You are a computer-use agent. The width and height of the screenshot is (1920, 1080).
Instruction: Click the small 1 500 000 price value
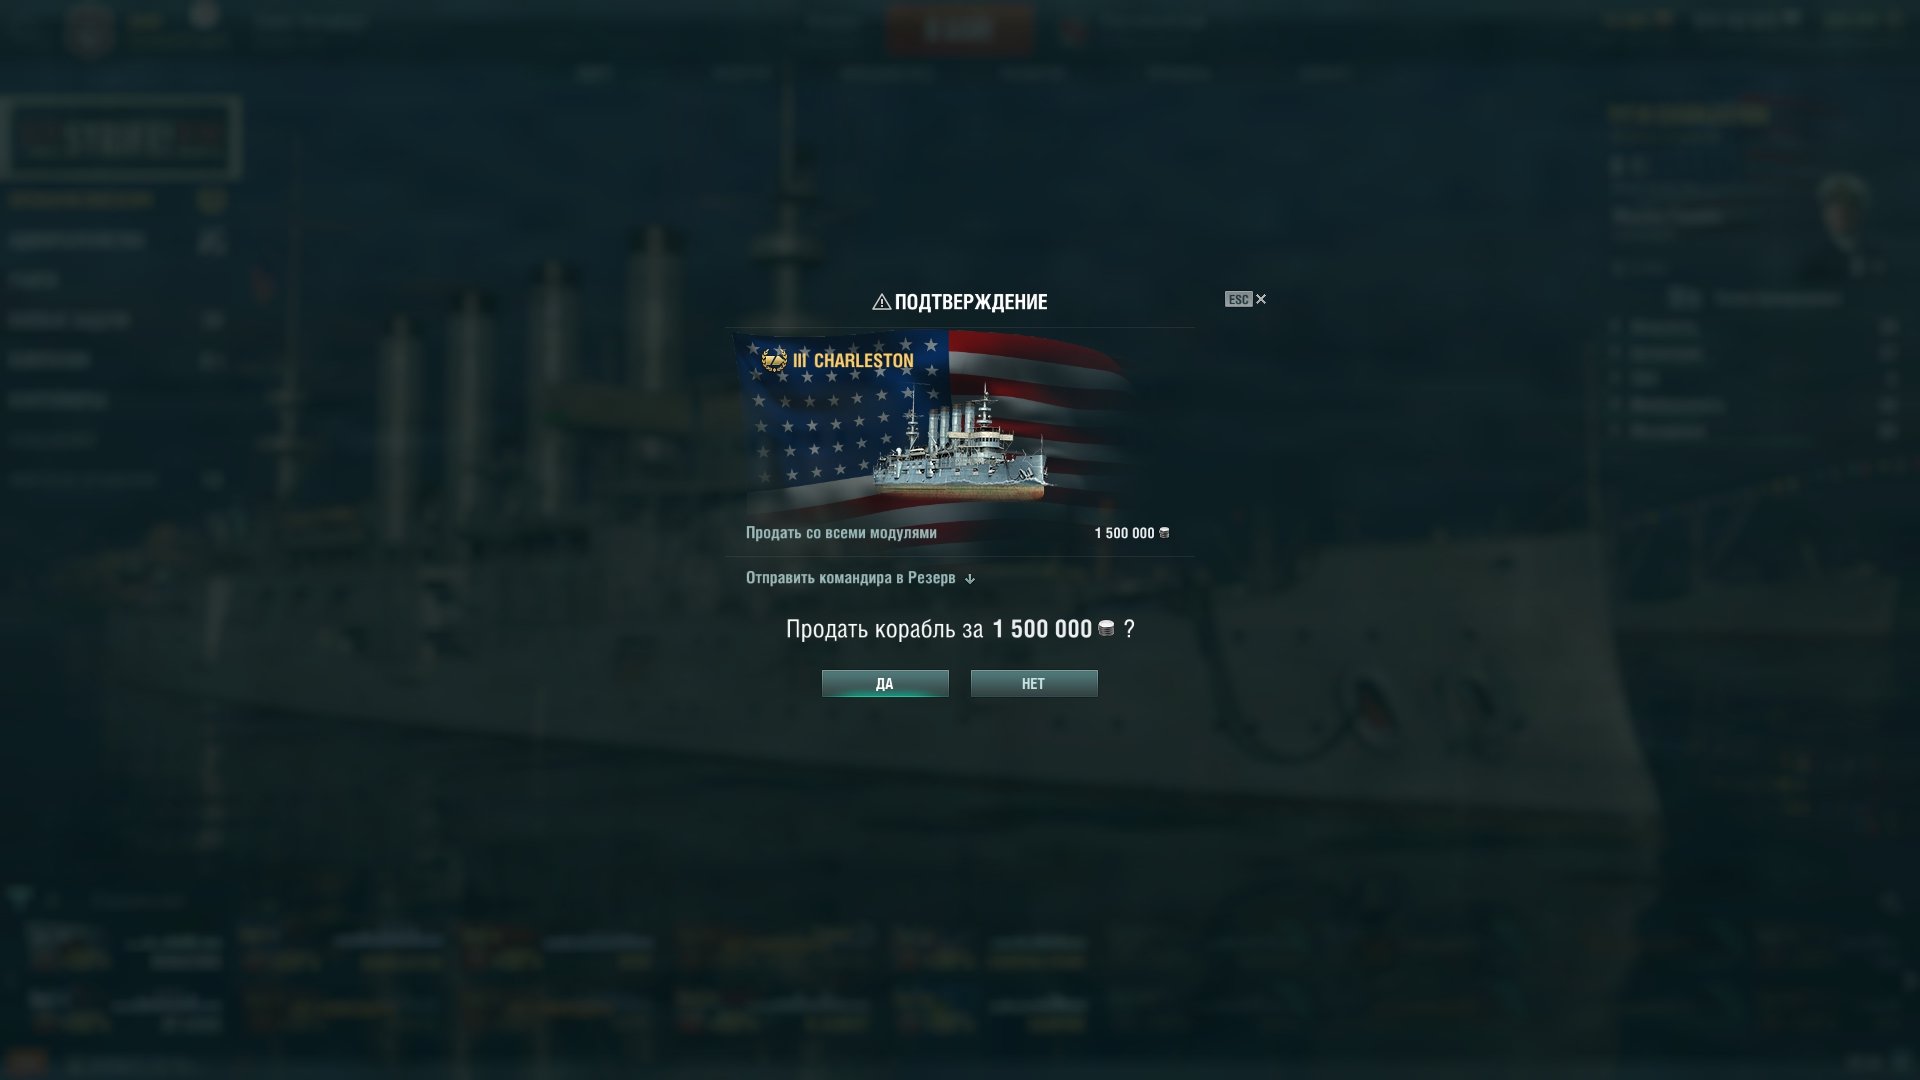(x=1124, y=533)
